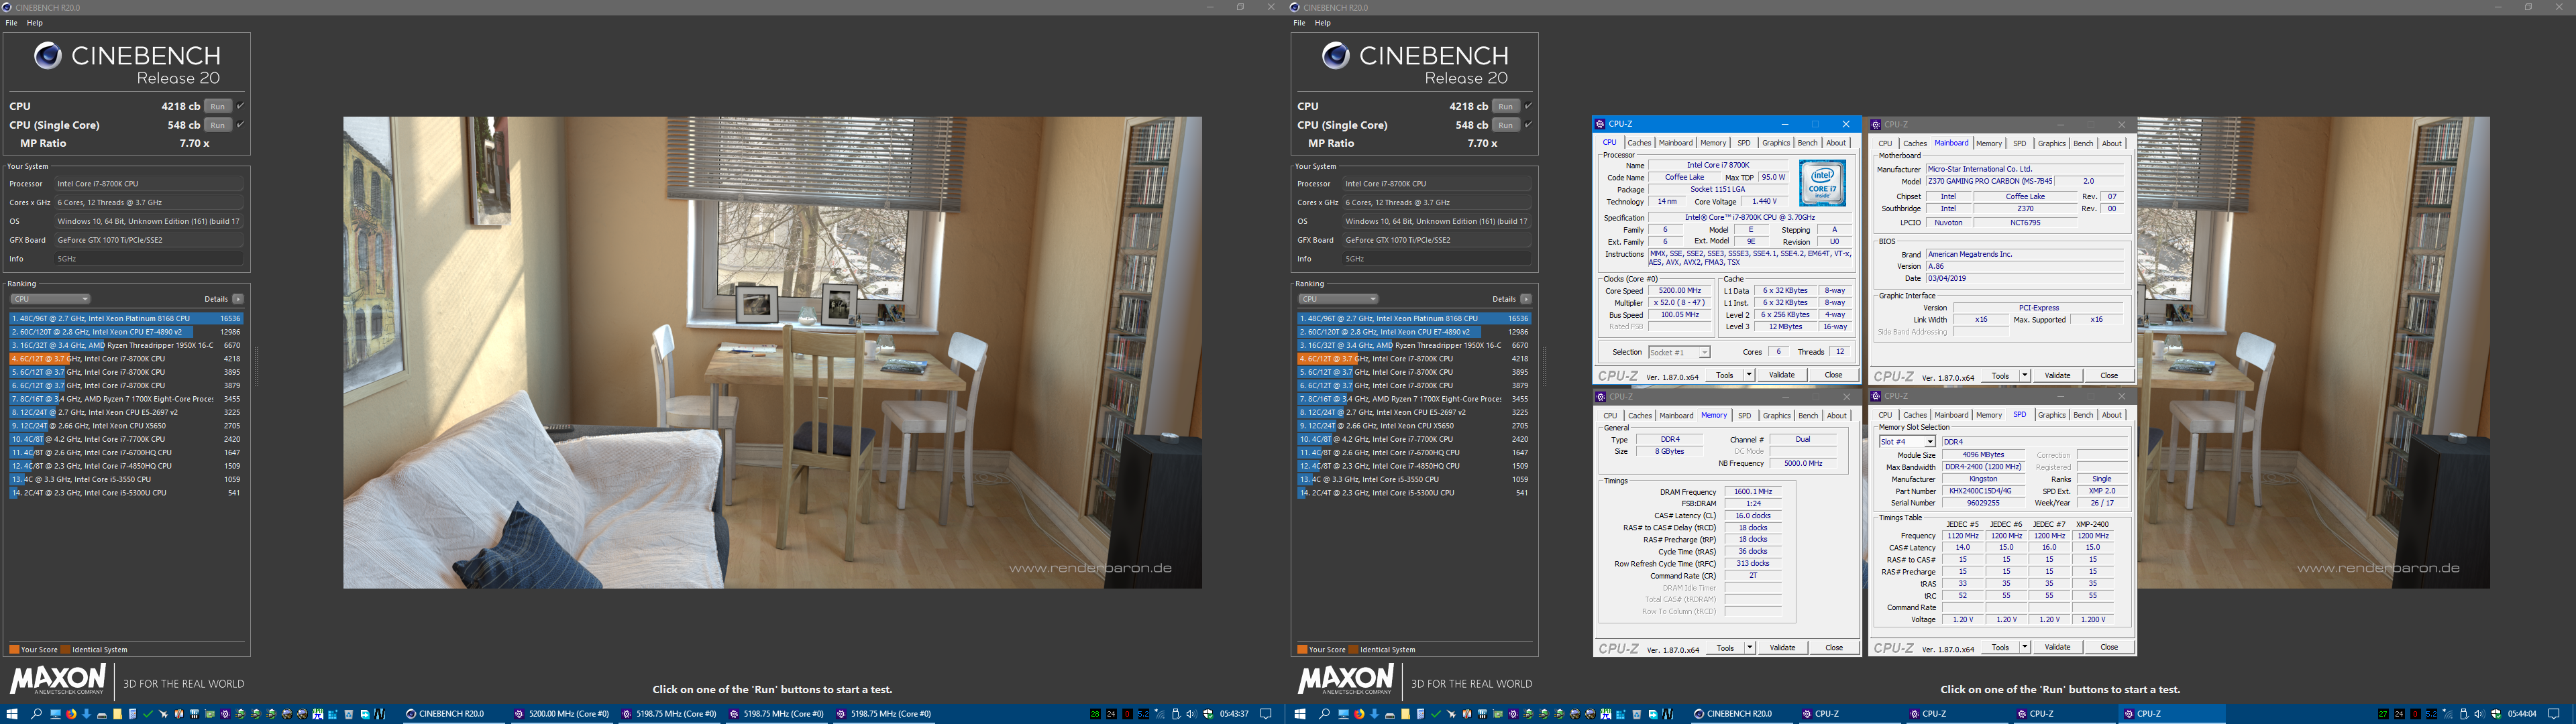Viewport: 2576px width, 724px height.
Task: Click the 5GHz Info field in left Cinebench
Action: pyautogui.click(x=148, y=259)
